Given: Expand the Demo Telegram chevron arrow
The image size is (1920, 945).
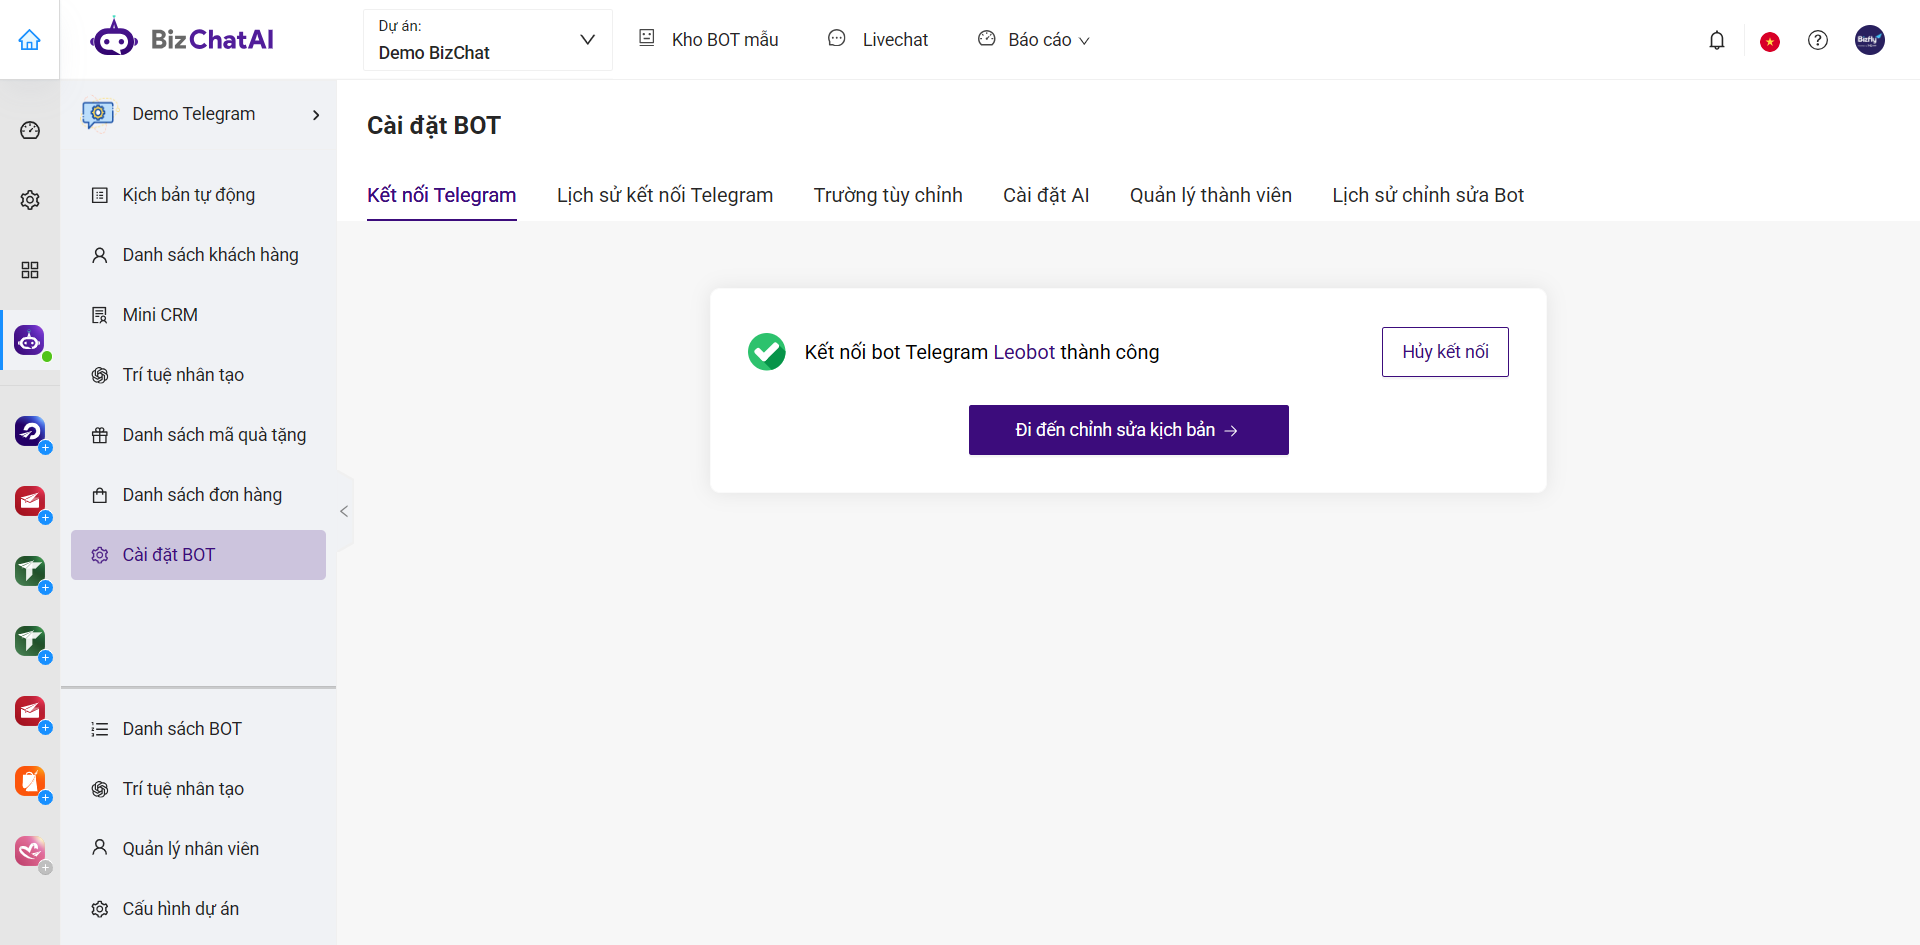Looking at the screenshot, I should point(316,115).
